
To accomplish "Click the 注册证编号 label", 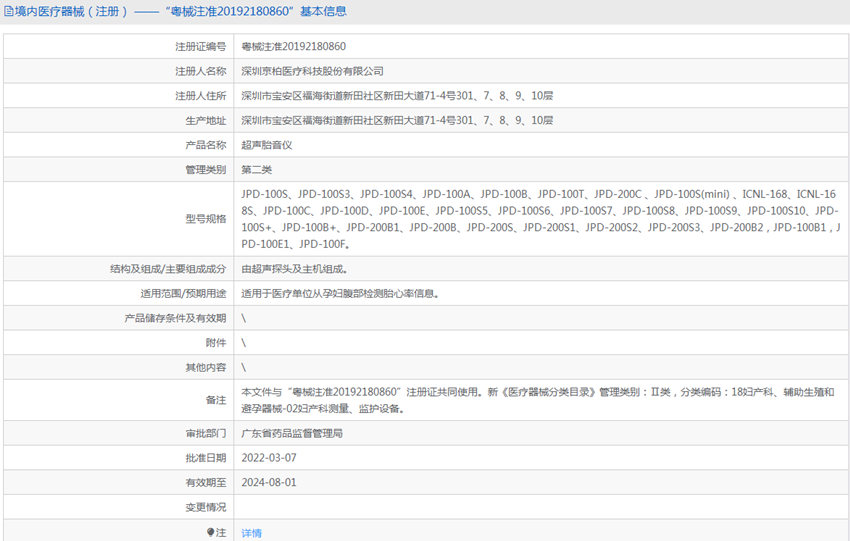I will point(201,47).
